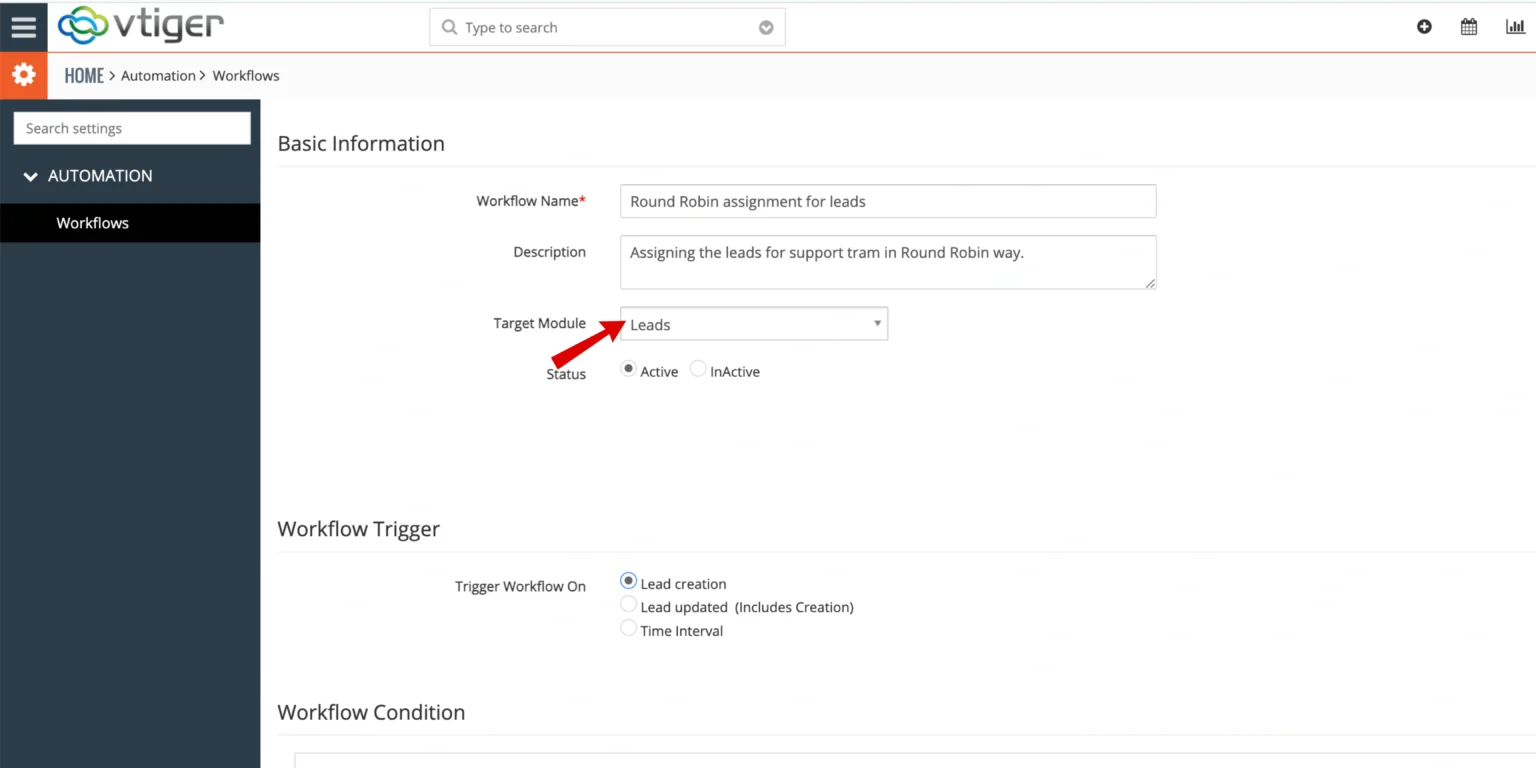The image size is (1536, 768).
Task: Select Workflows in the sidebar
Action: tap(92, 222)
